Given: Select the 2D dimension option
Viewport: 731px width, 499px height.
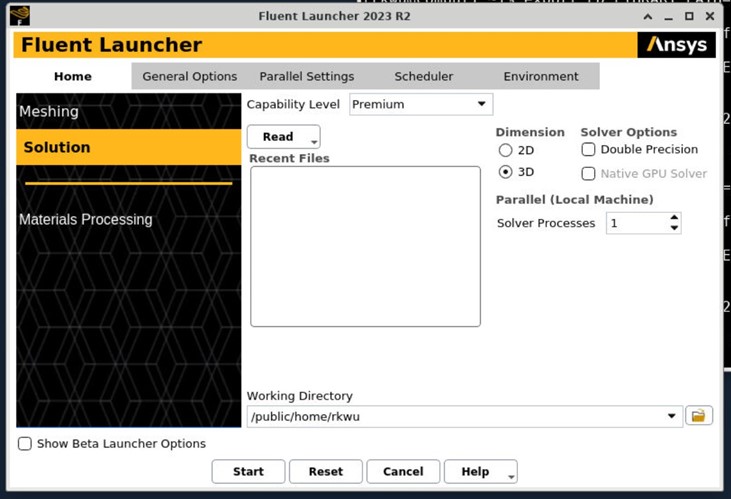Looking at the screenshot, I should pos(505,150).
